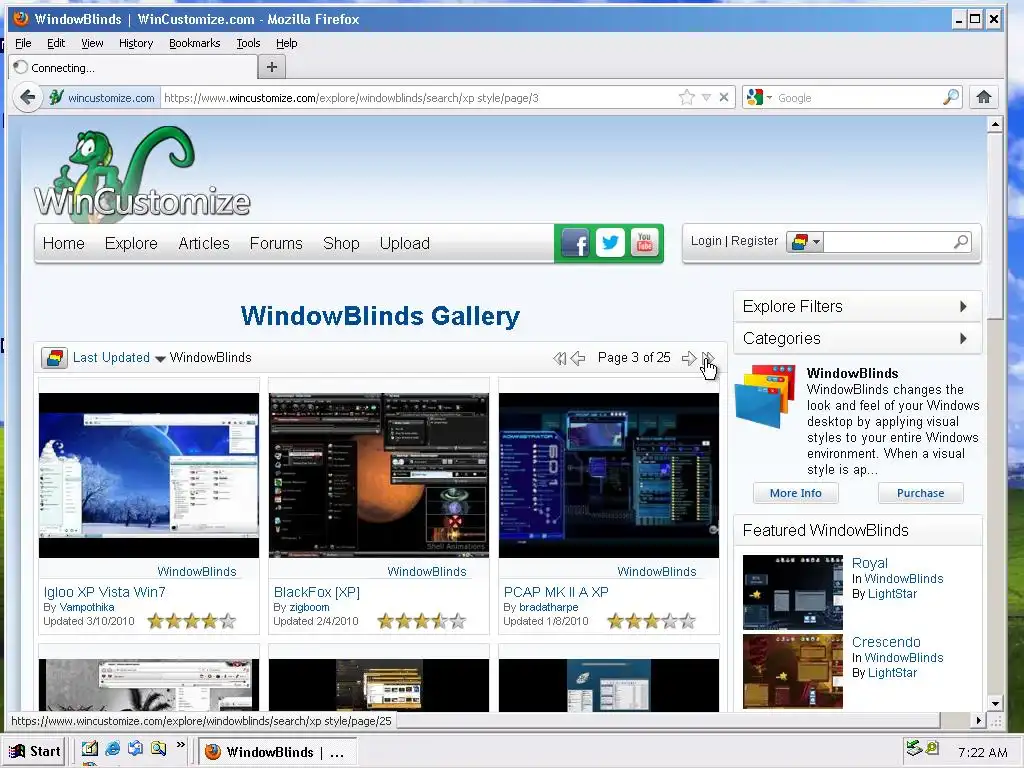Open the Royal featured skin link
This screenshot has width=1024, height=768.
pyautogui.click(x=869, y=563)
